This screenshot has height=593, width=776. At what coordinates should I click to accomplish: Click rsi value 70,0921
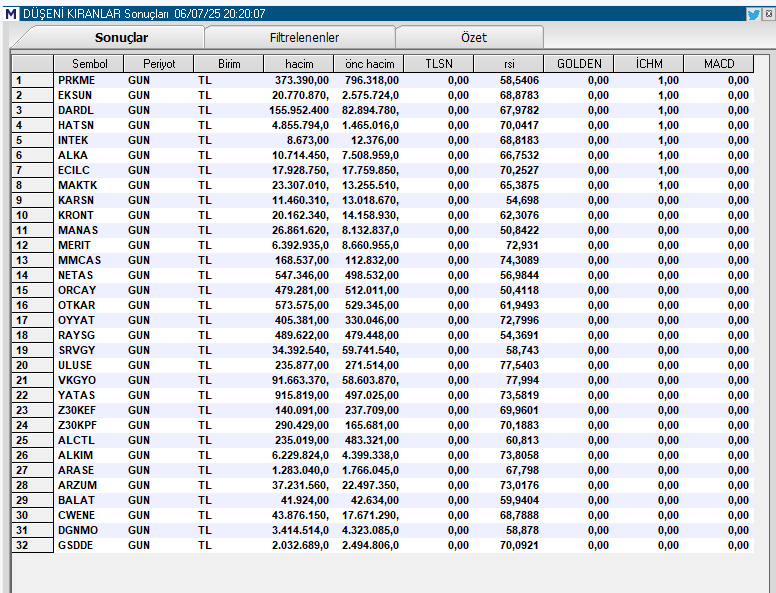[x=519, y=545]
